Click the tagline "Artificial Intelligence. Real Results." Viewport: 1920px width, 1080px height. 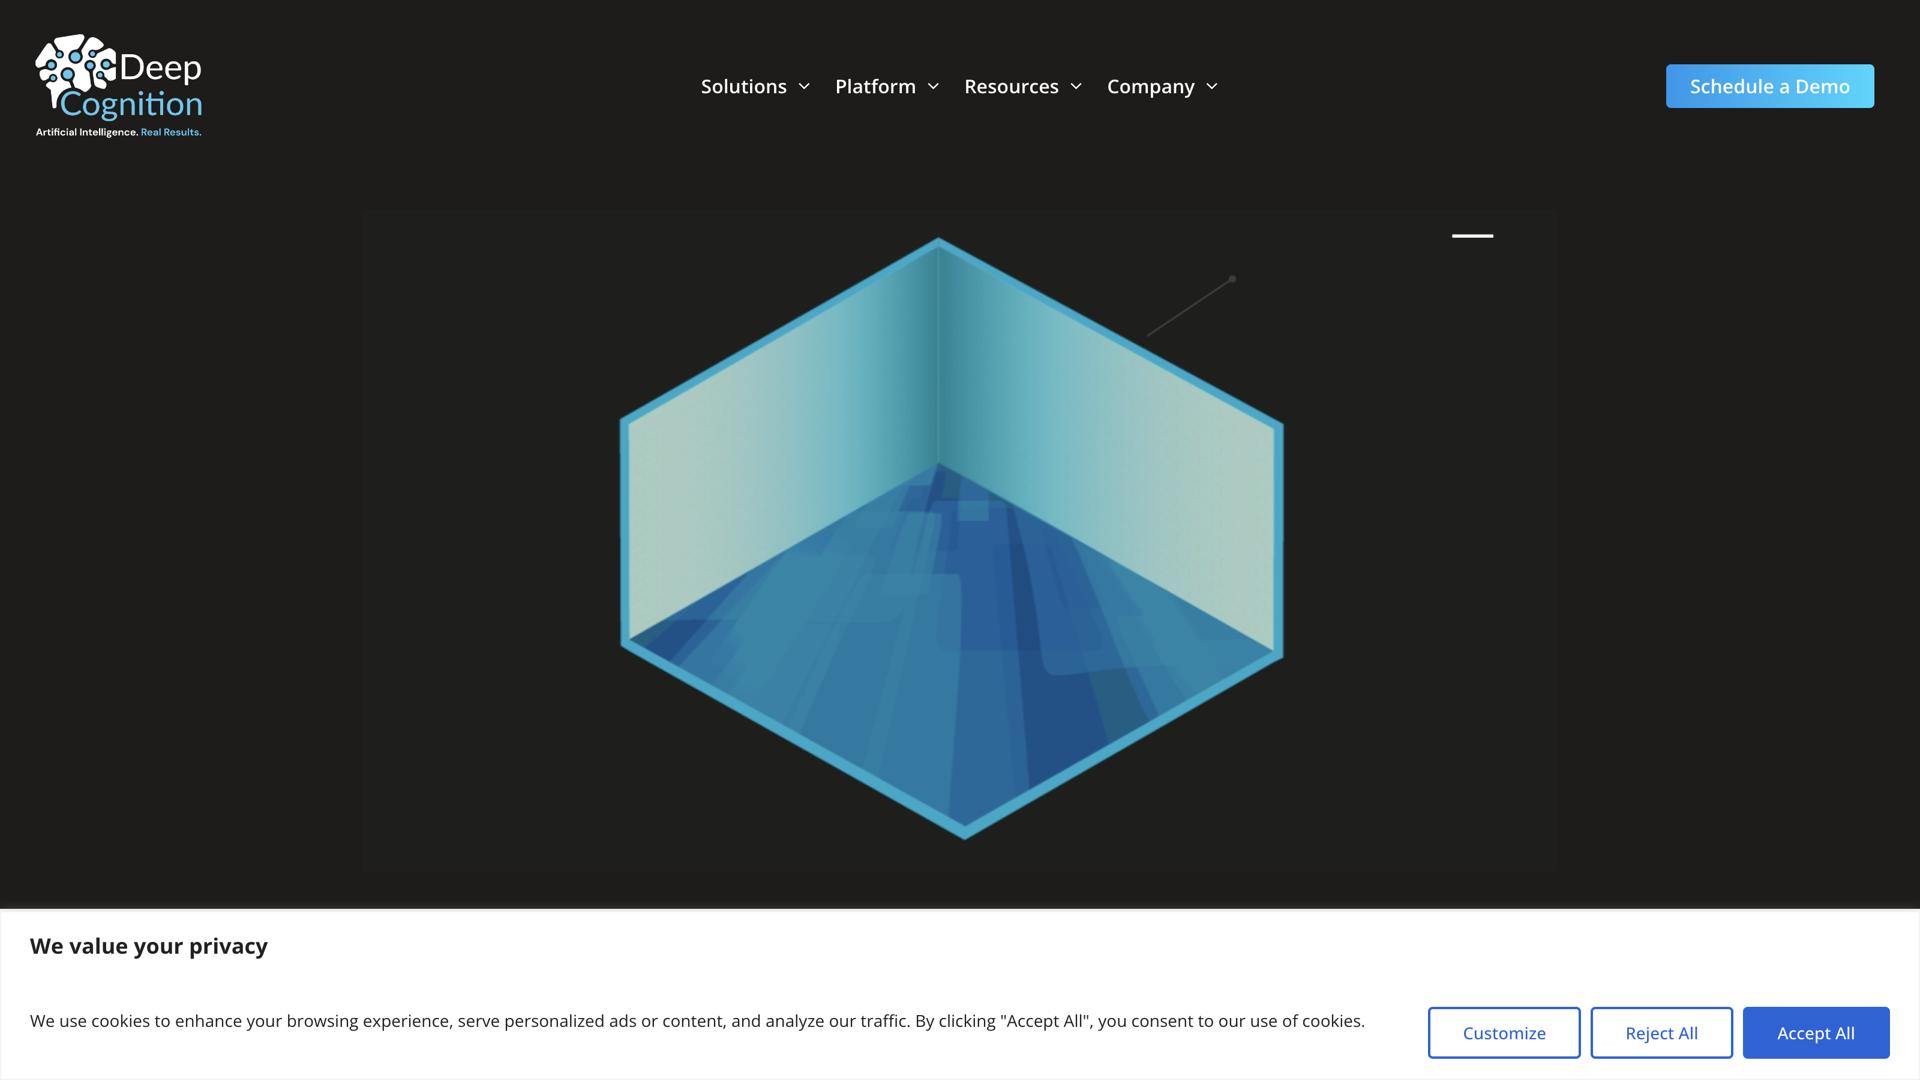tap(118, 131)
